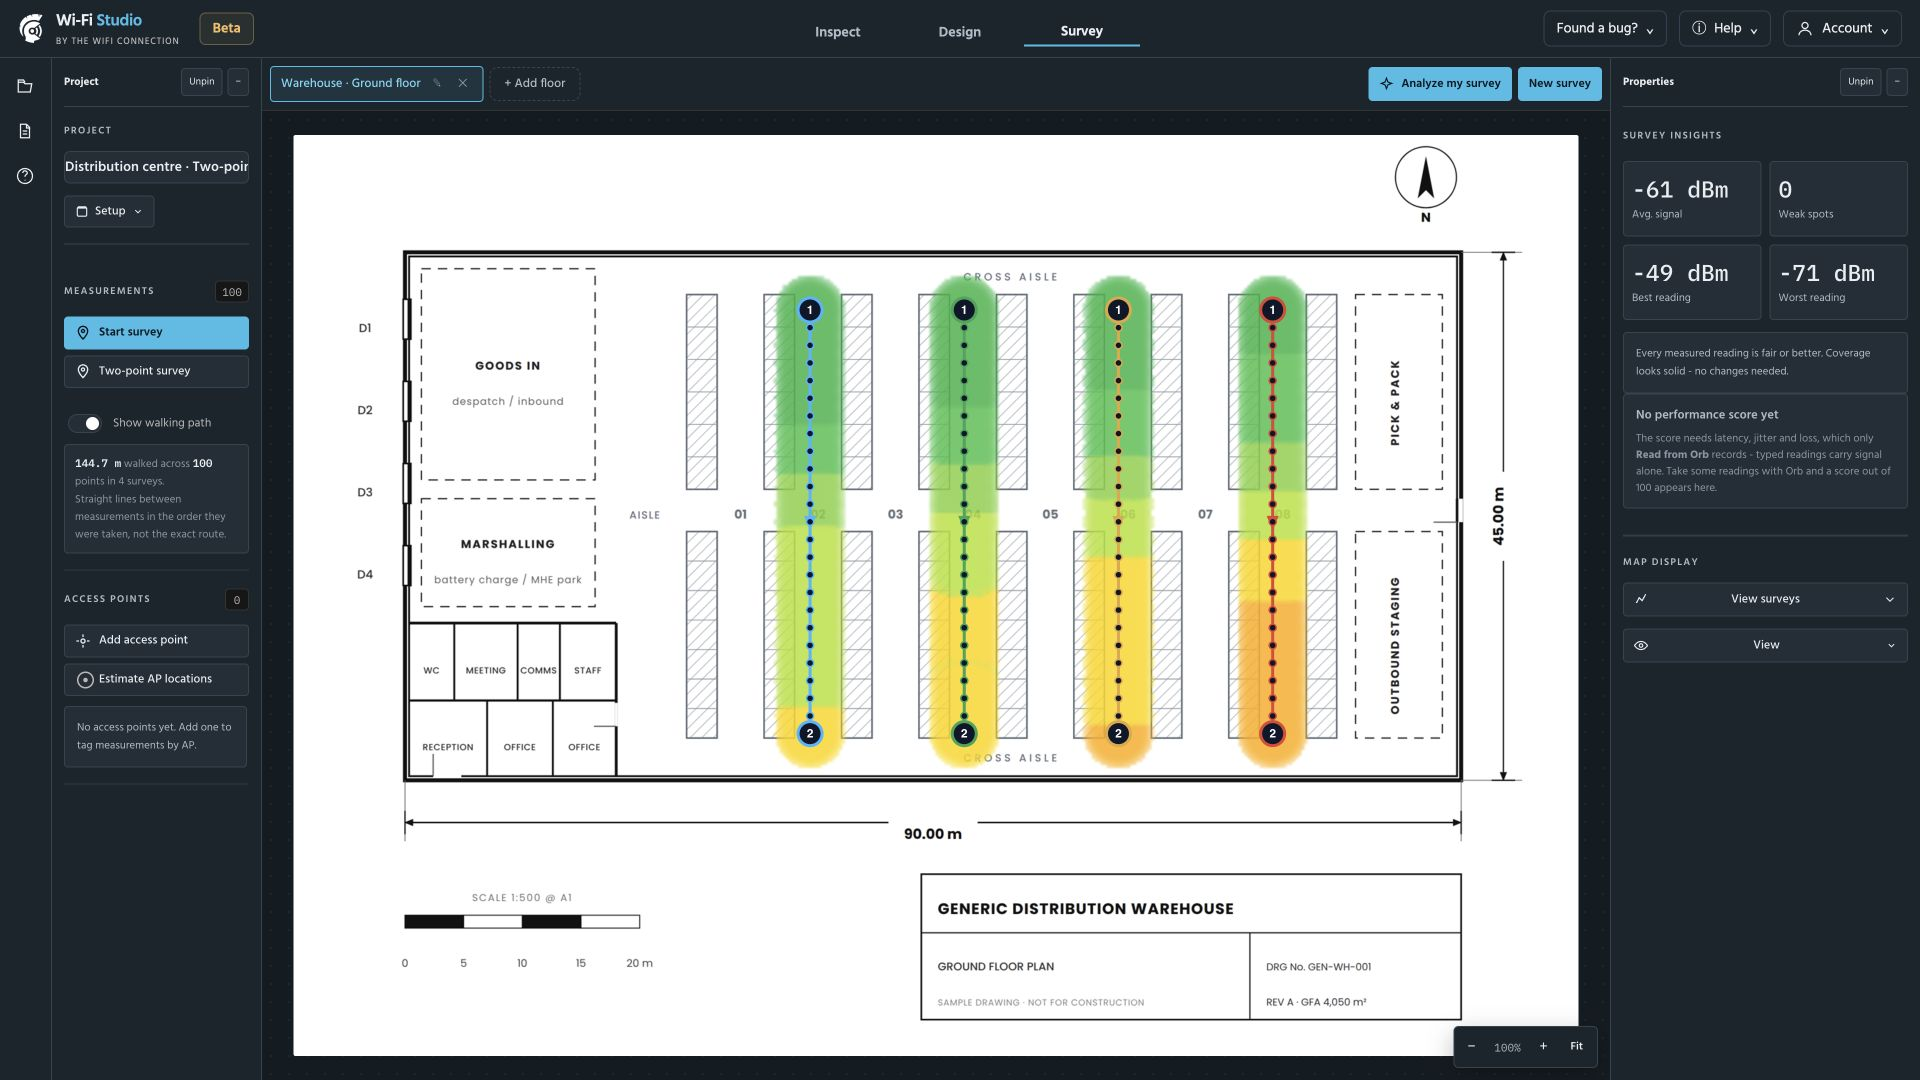
Task: Click the Start survey button
Action: tap(156, 332)
